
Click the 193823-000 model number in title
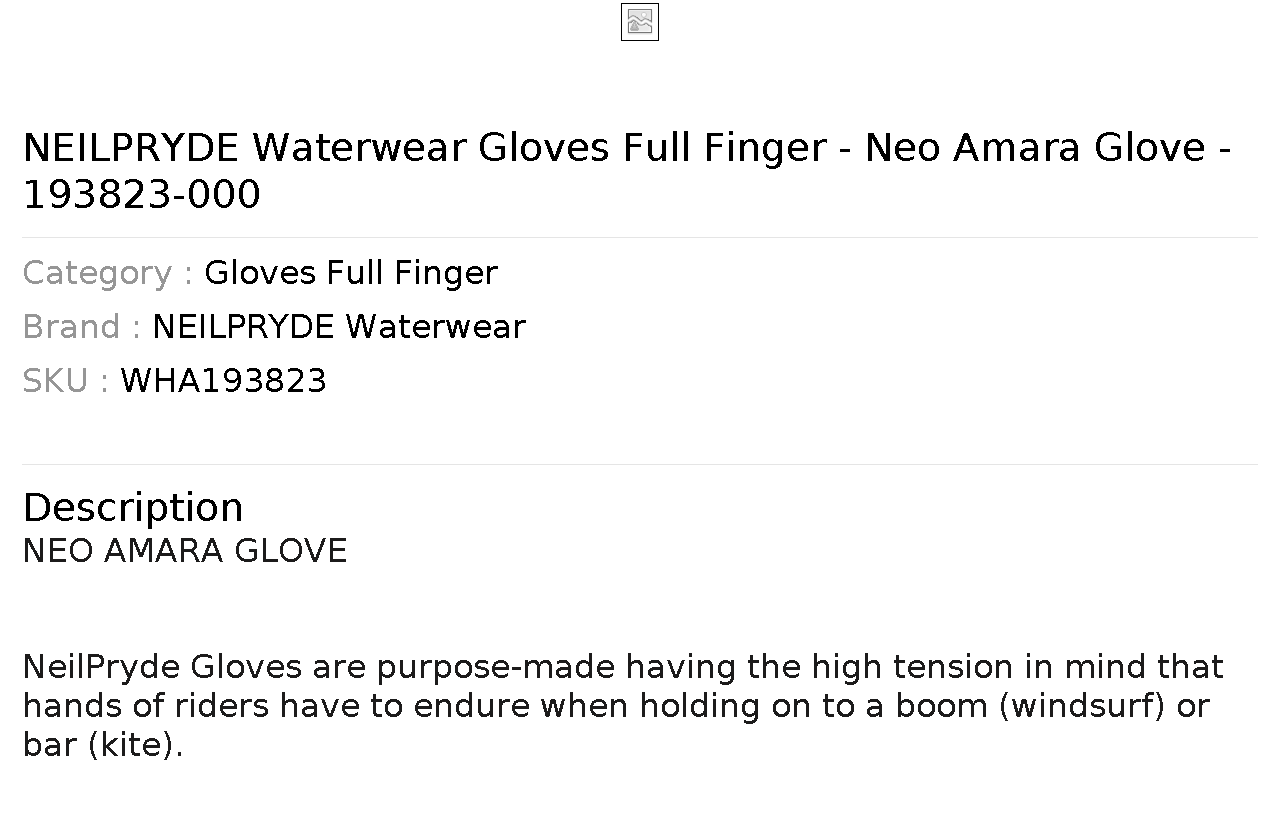click(x=141, y=195)
